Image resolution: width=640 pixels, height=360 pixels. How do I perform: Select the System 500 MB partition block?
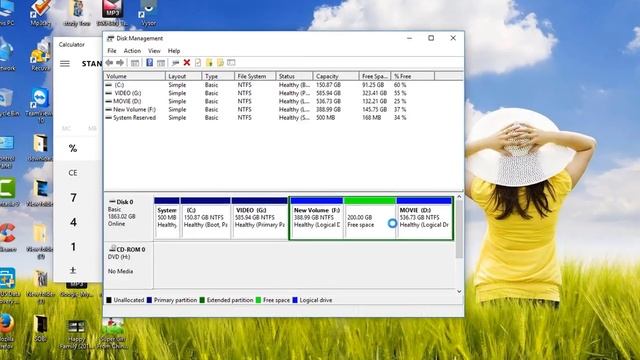(167, 218)
